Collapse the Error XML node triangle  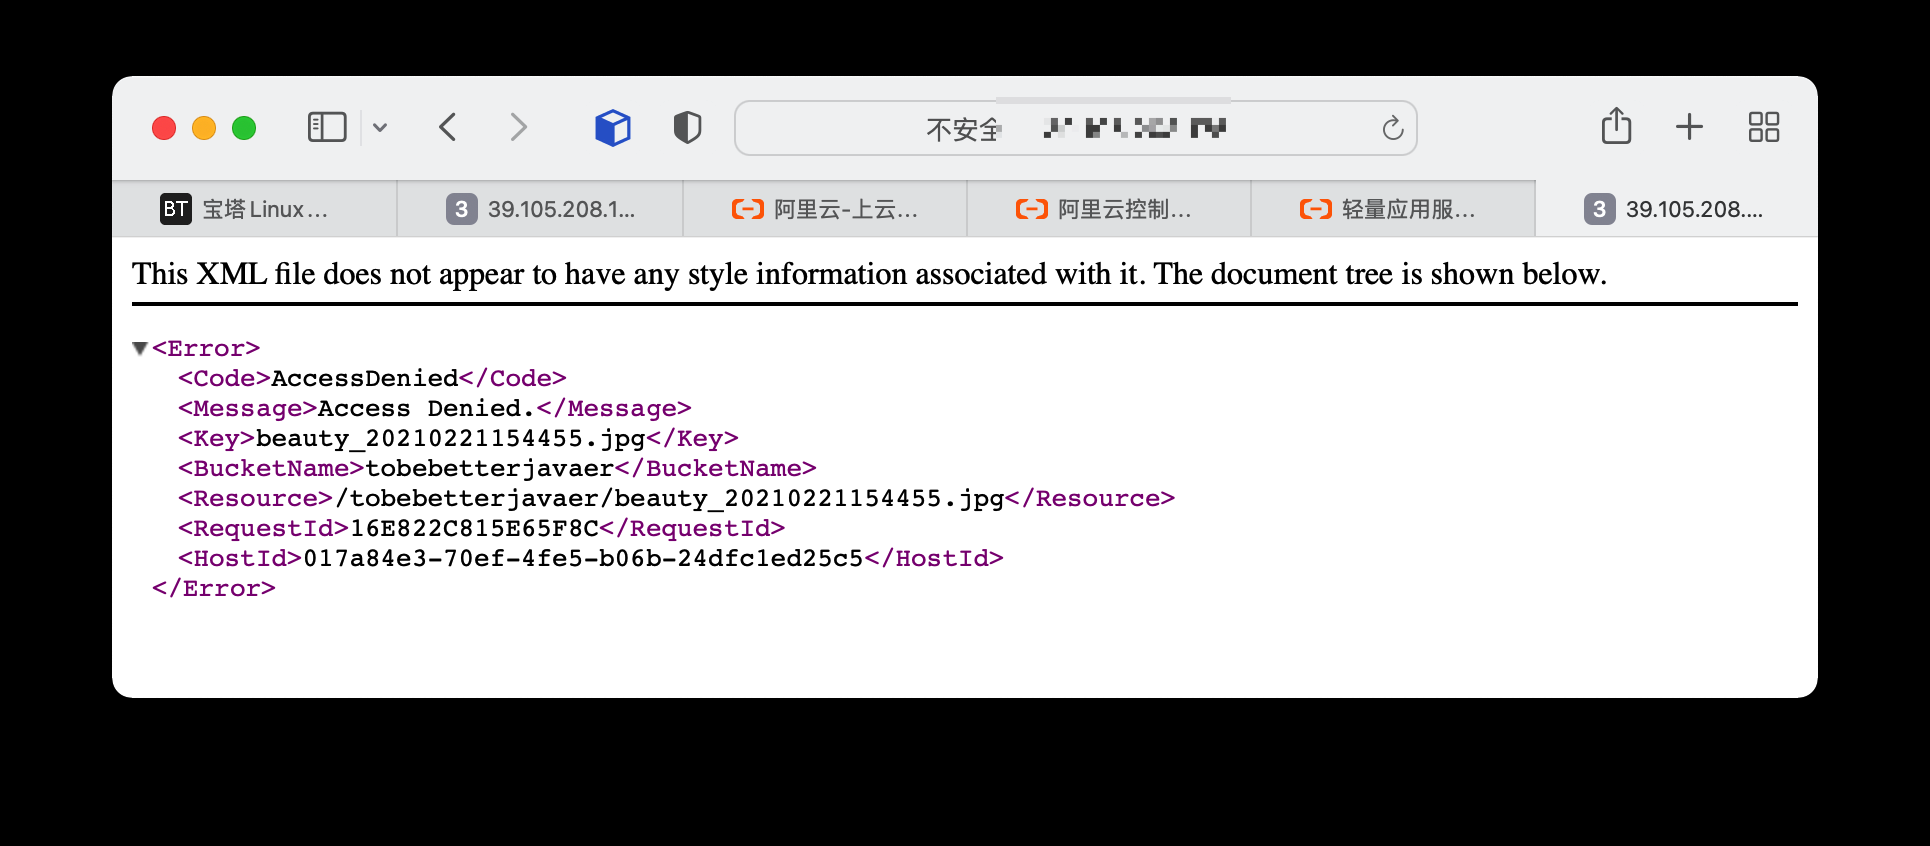(140, 348)
